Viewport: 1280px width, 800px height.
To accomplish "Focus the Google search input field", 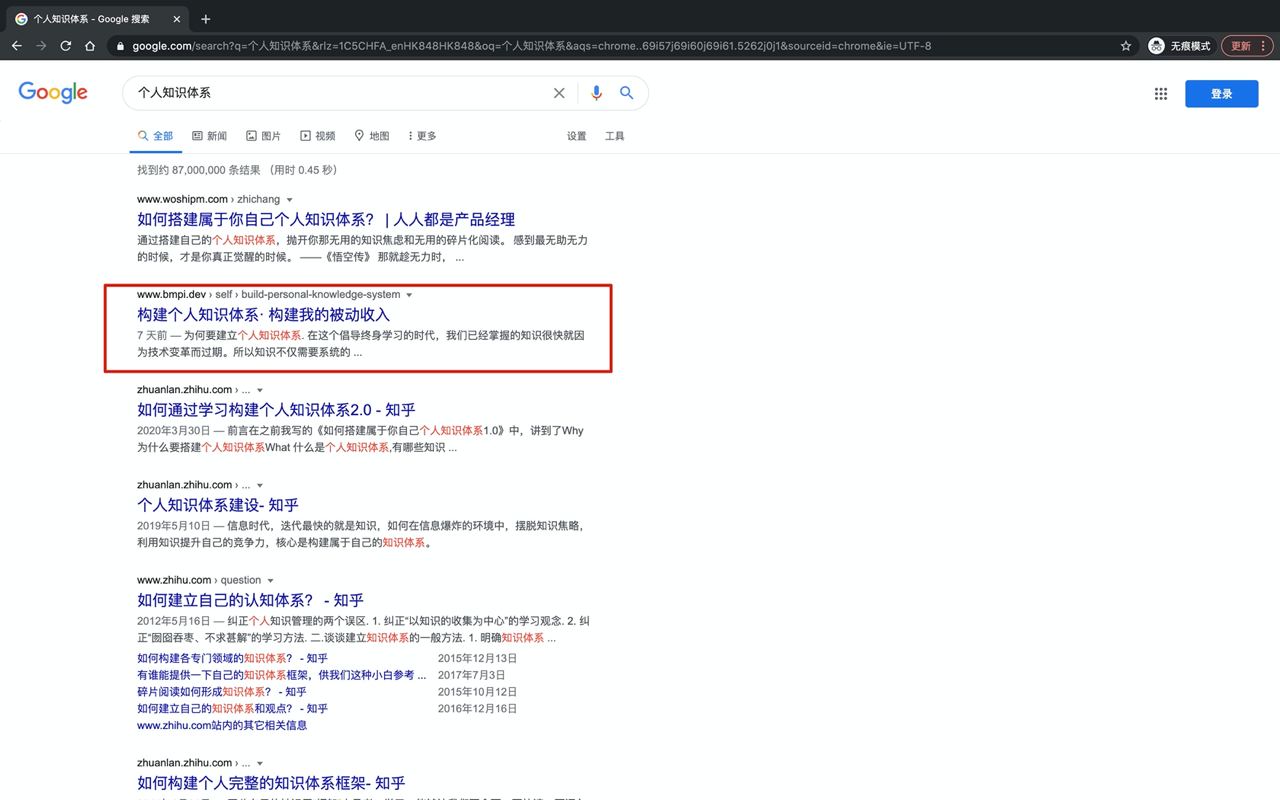I will click(x=340, y=93).
